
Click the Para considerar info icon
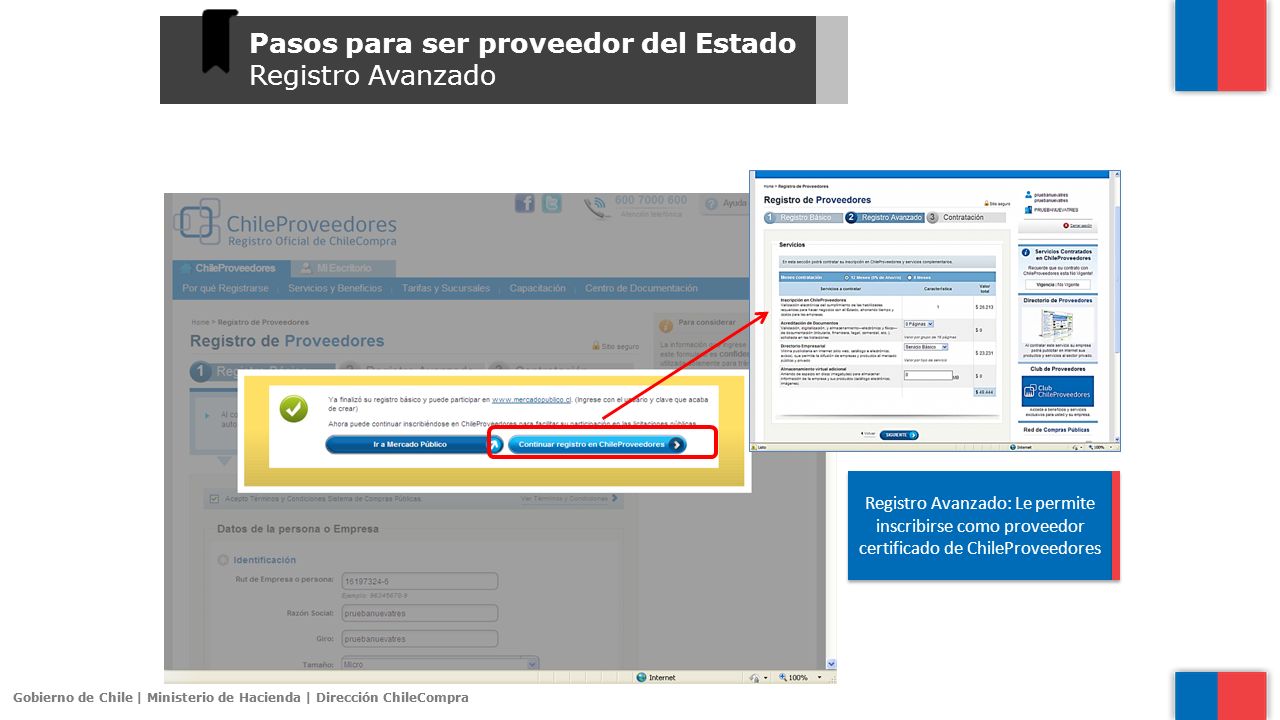pyautogui.click(x=666, y=324)
